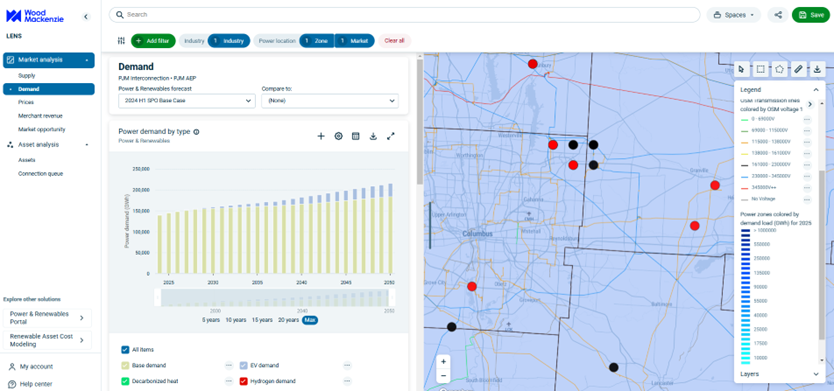The image size is (834, 391).
Task: Select the rectangle selection map tool
Action: coord(761,69)
